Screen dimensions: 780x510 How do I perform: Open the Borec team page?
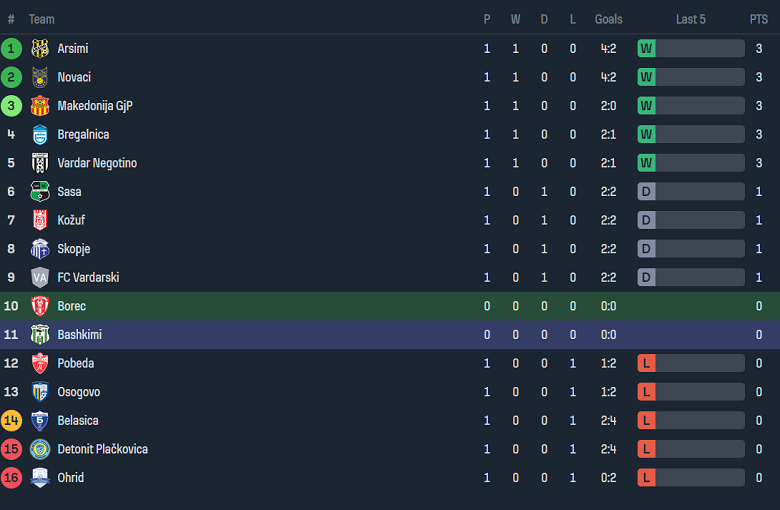(x=71, y=306)
